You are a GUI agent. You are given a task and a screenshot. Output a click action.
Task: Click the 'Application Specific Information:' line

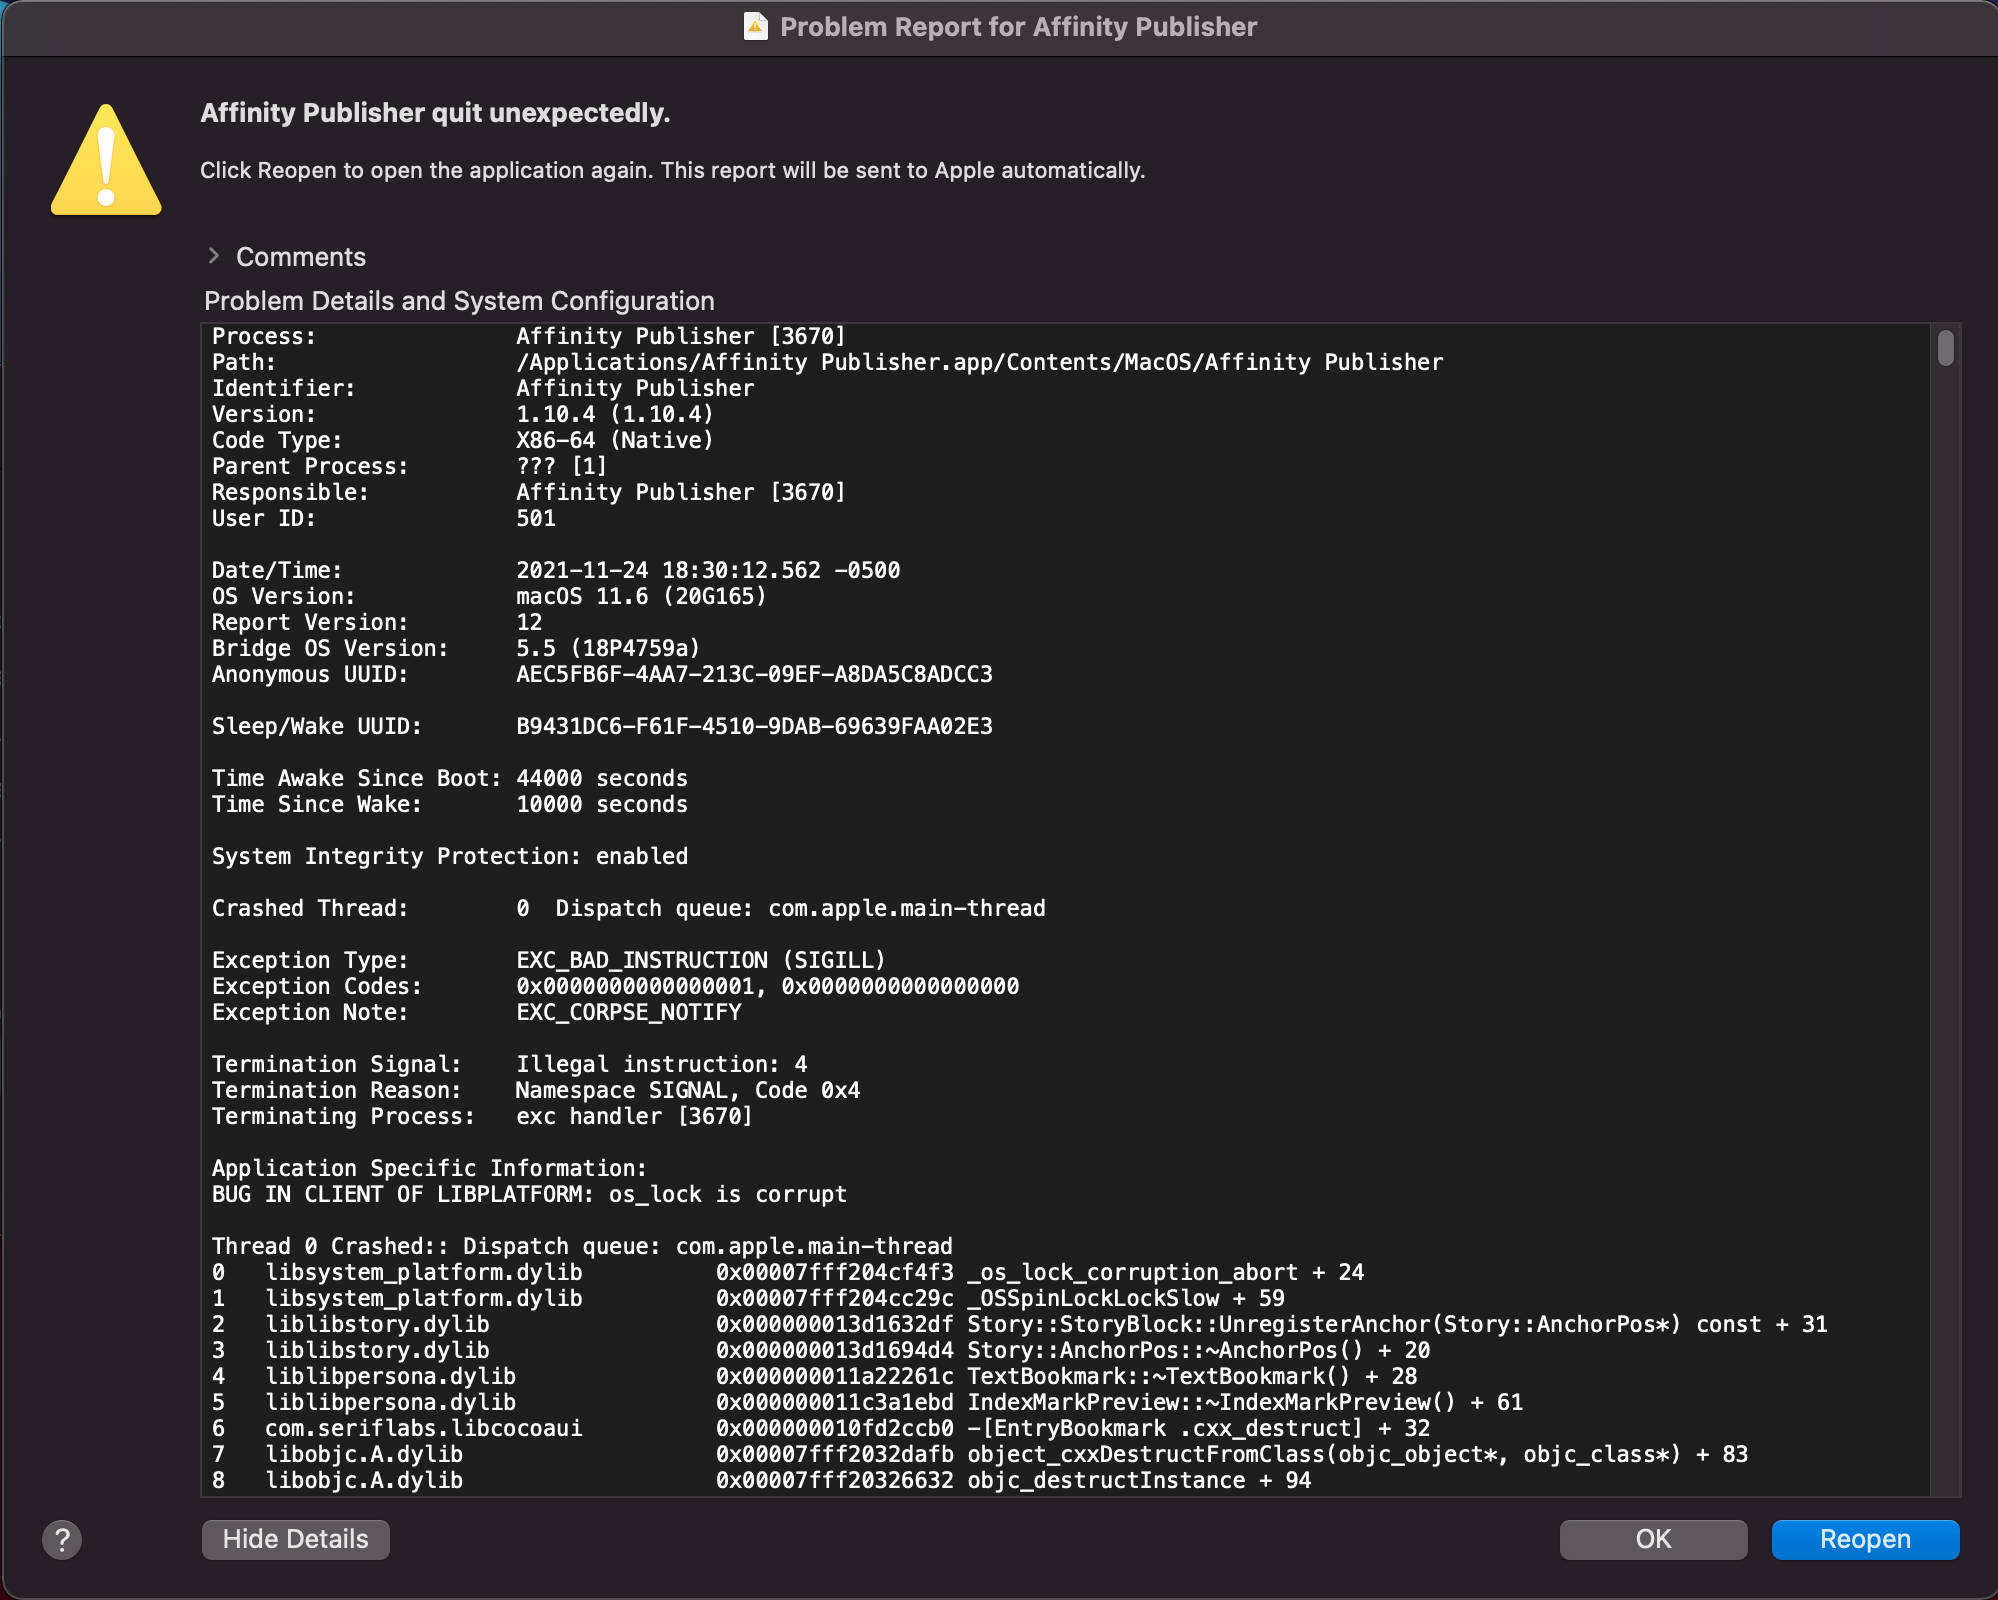click(430, 1168)
